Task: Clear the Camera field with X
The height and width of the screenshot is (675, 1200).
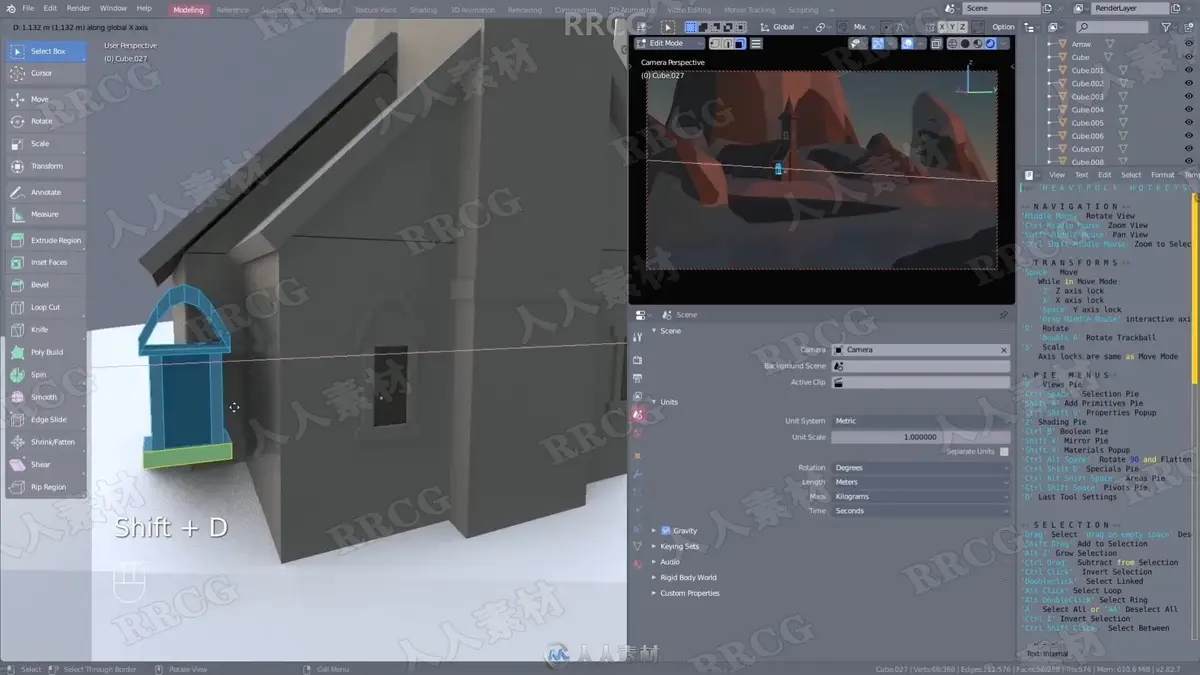Action: pyautogui.click(x=1003, y=350)
